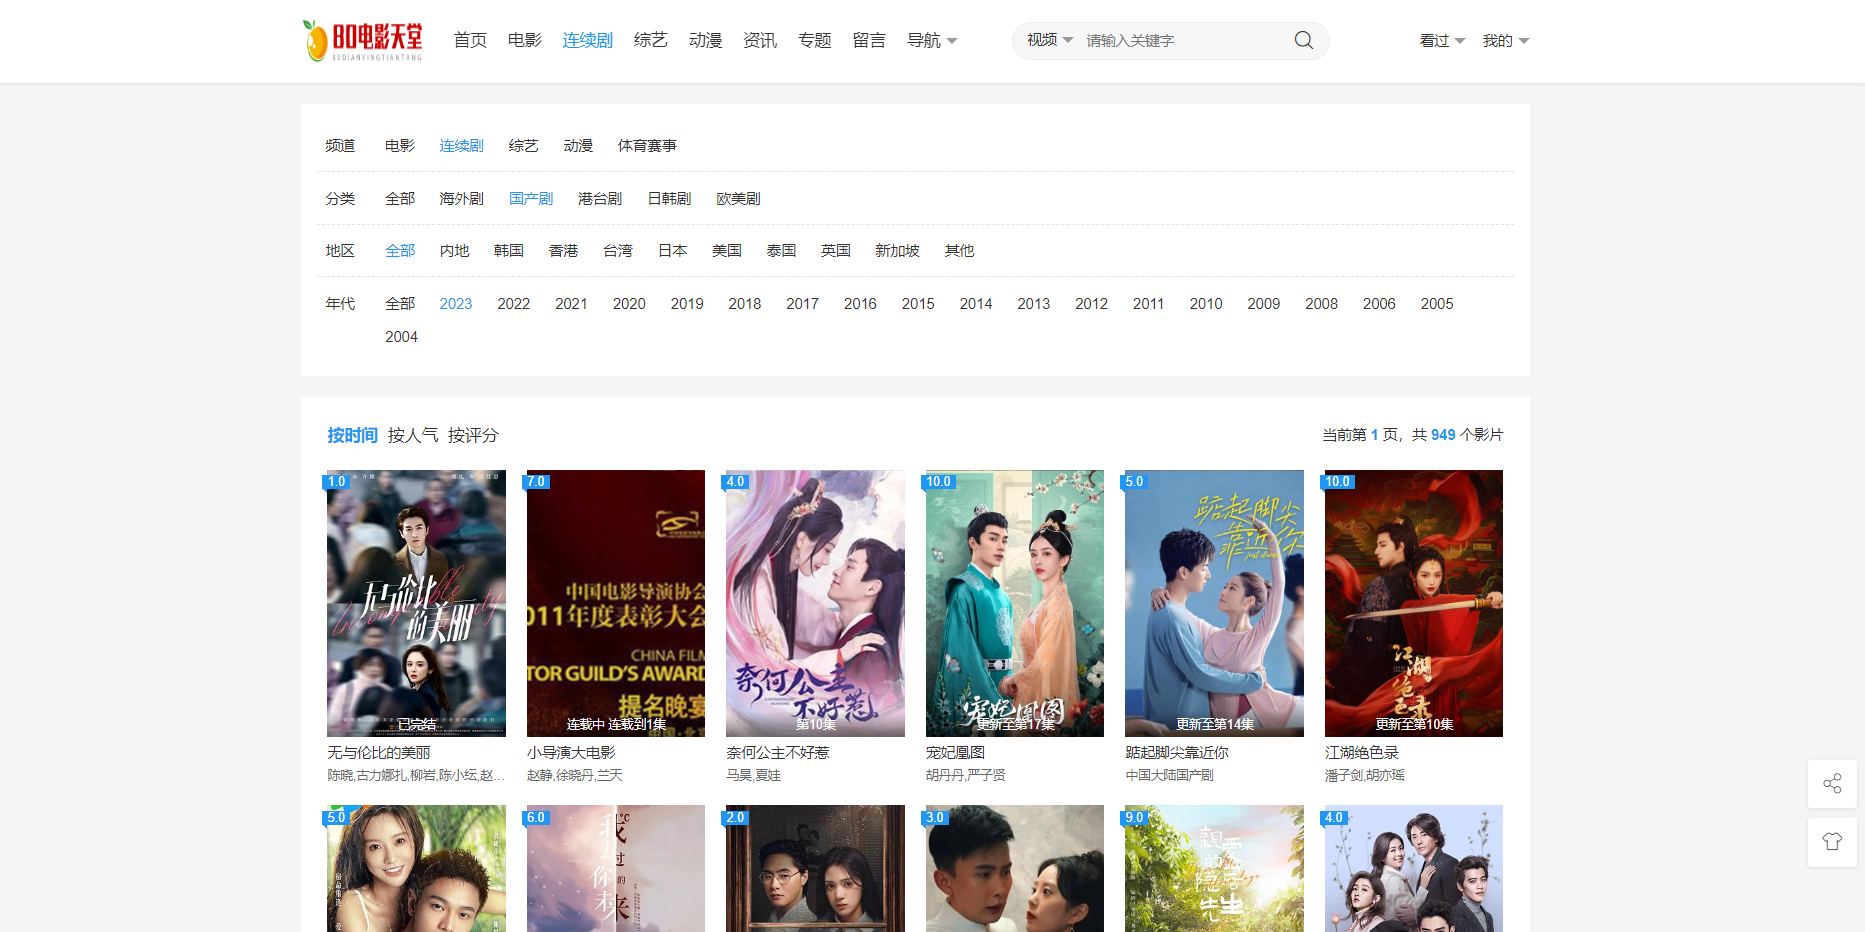
Task: Filter by 港台剧 category
Action: (x=600, y=199)
